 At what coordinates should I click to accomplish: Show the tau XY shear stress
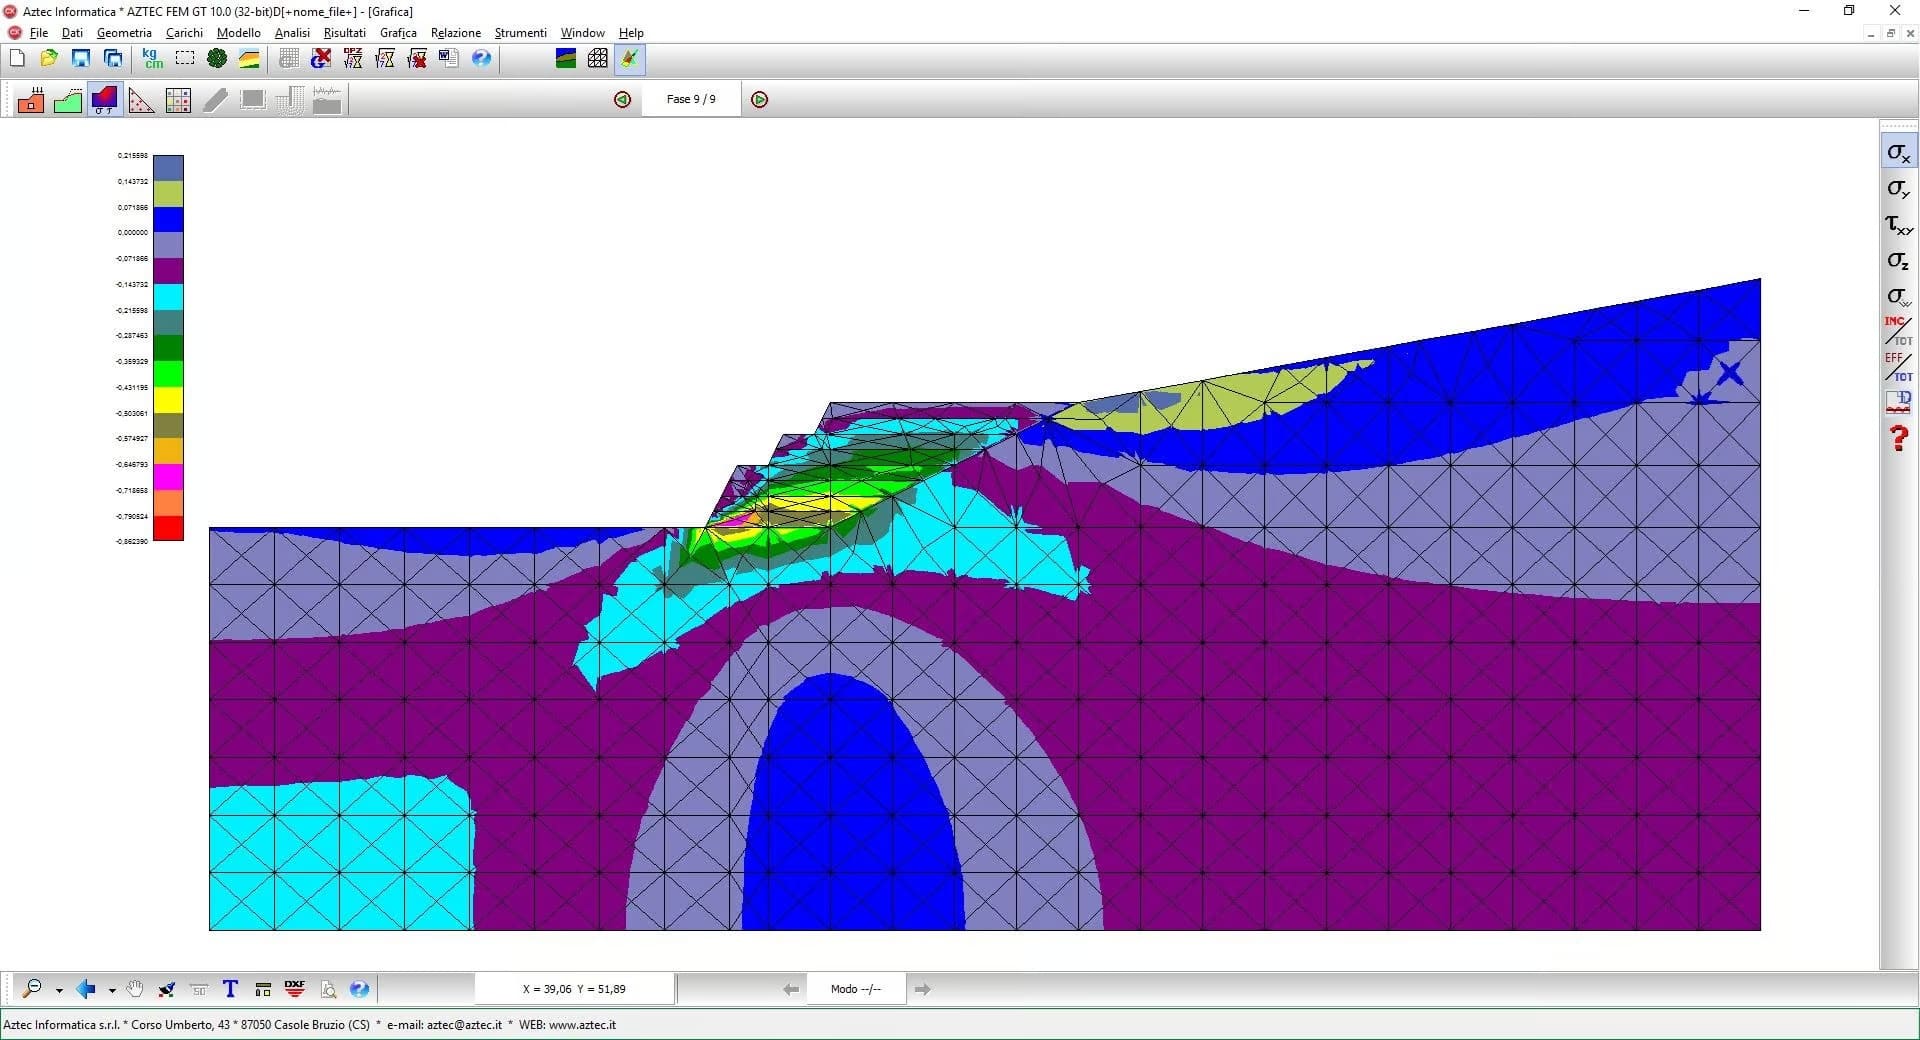(1897, 225)
